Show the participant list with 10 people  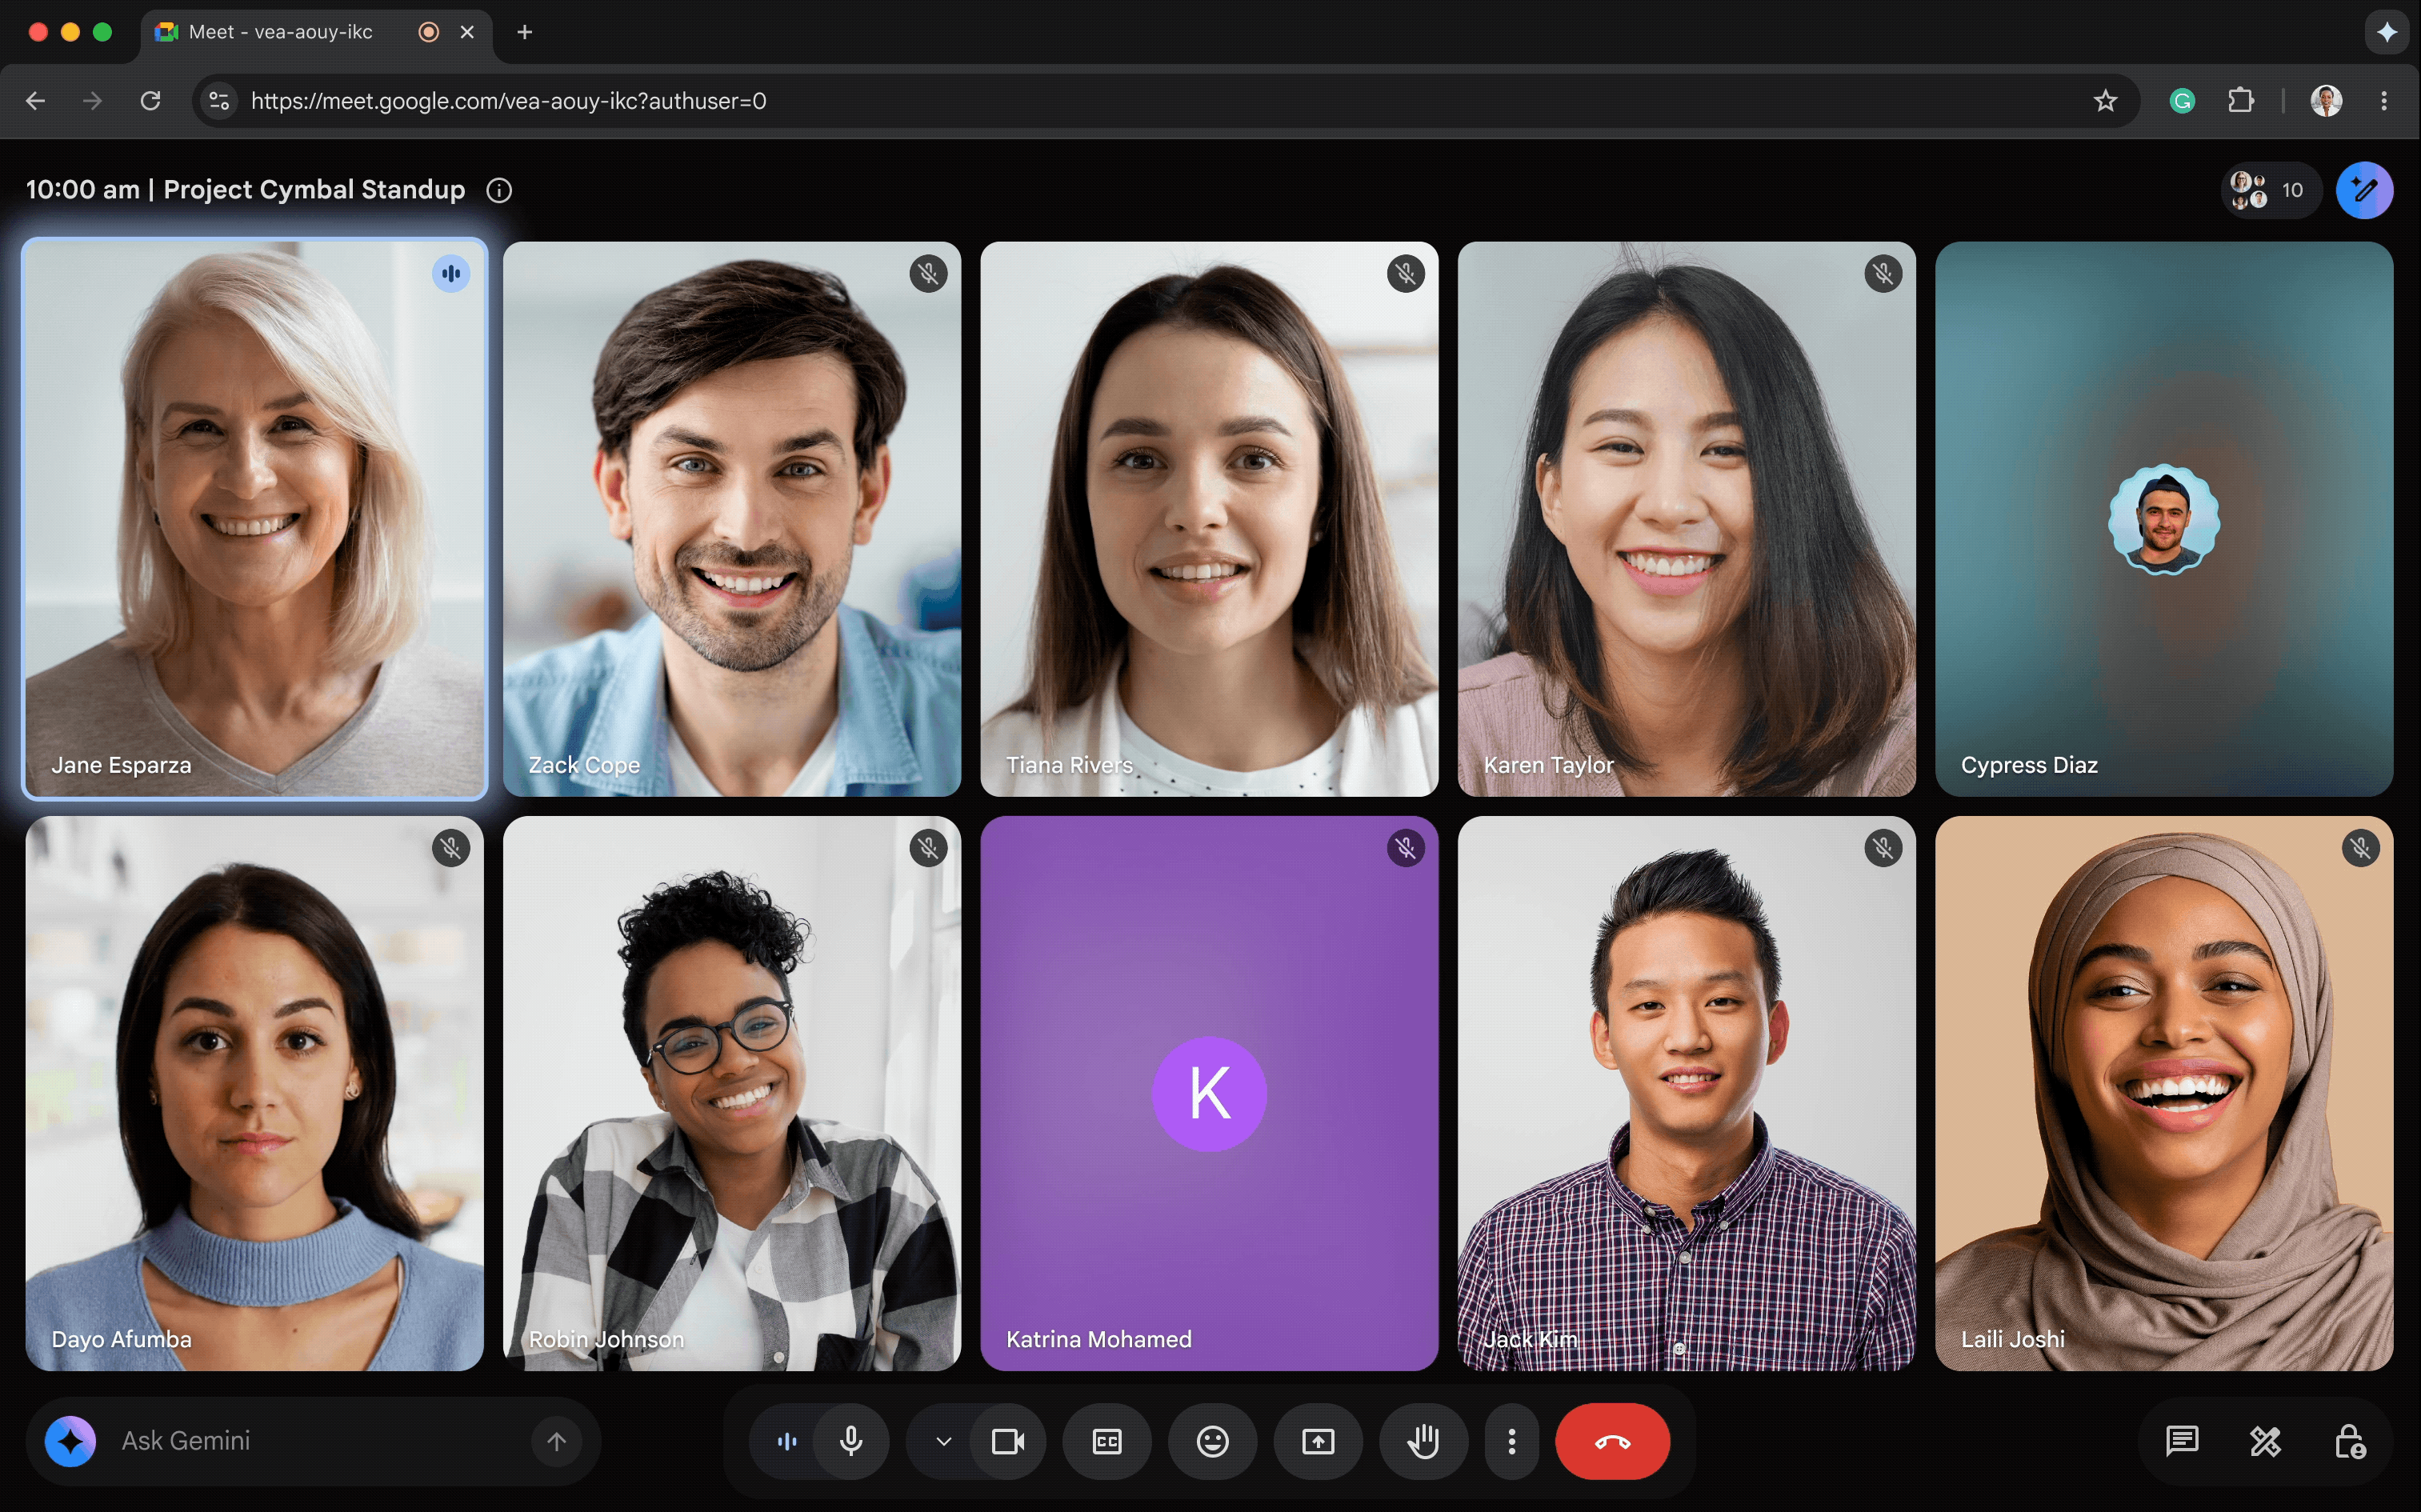pyautogui.click(x=2270, y=190)
